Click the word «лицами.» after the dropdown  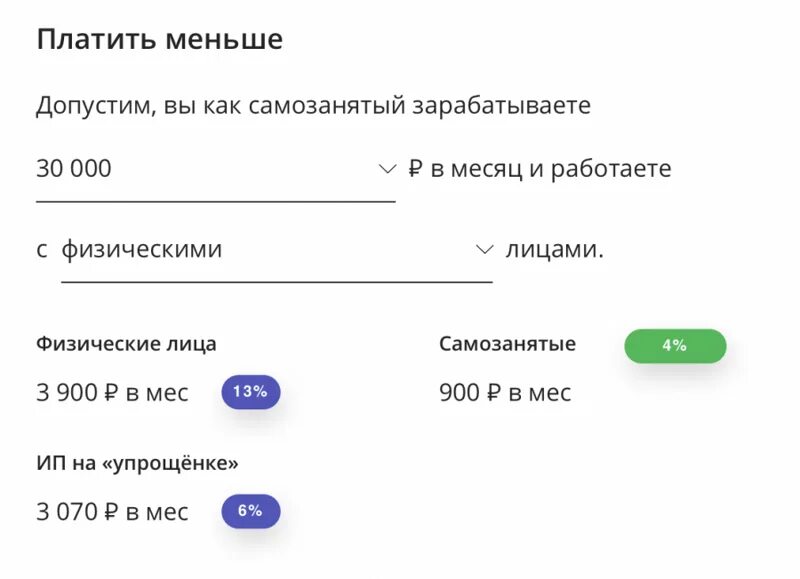[x=555, y=249]
